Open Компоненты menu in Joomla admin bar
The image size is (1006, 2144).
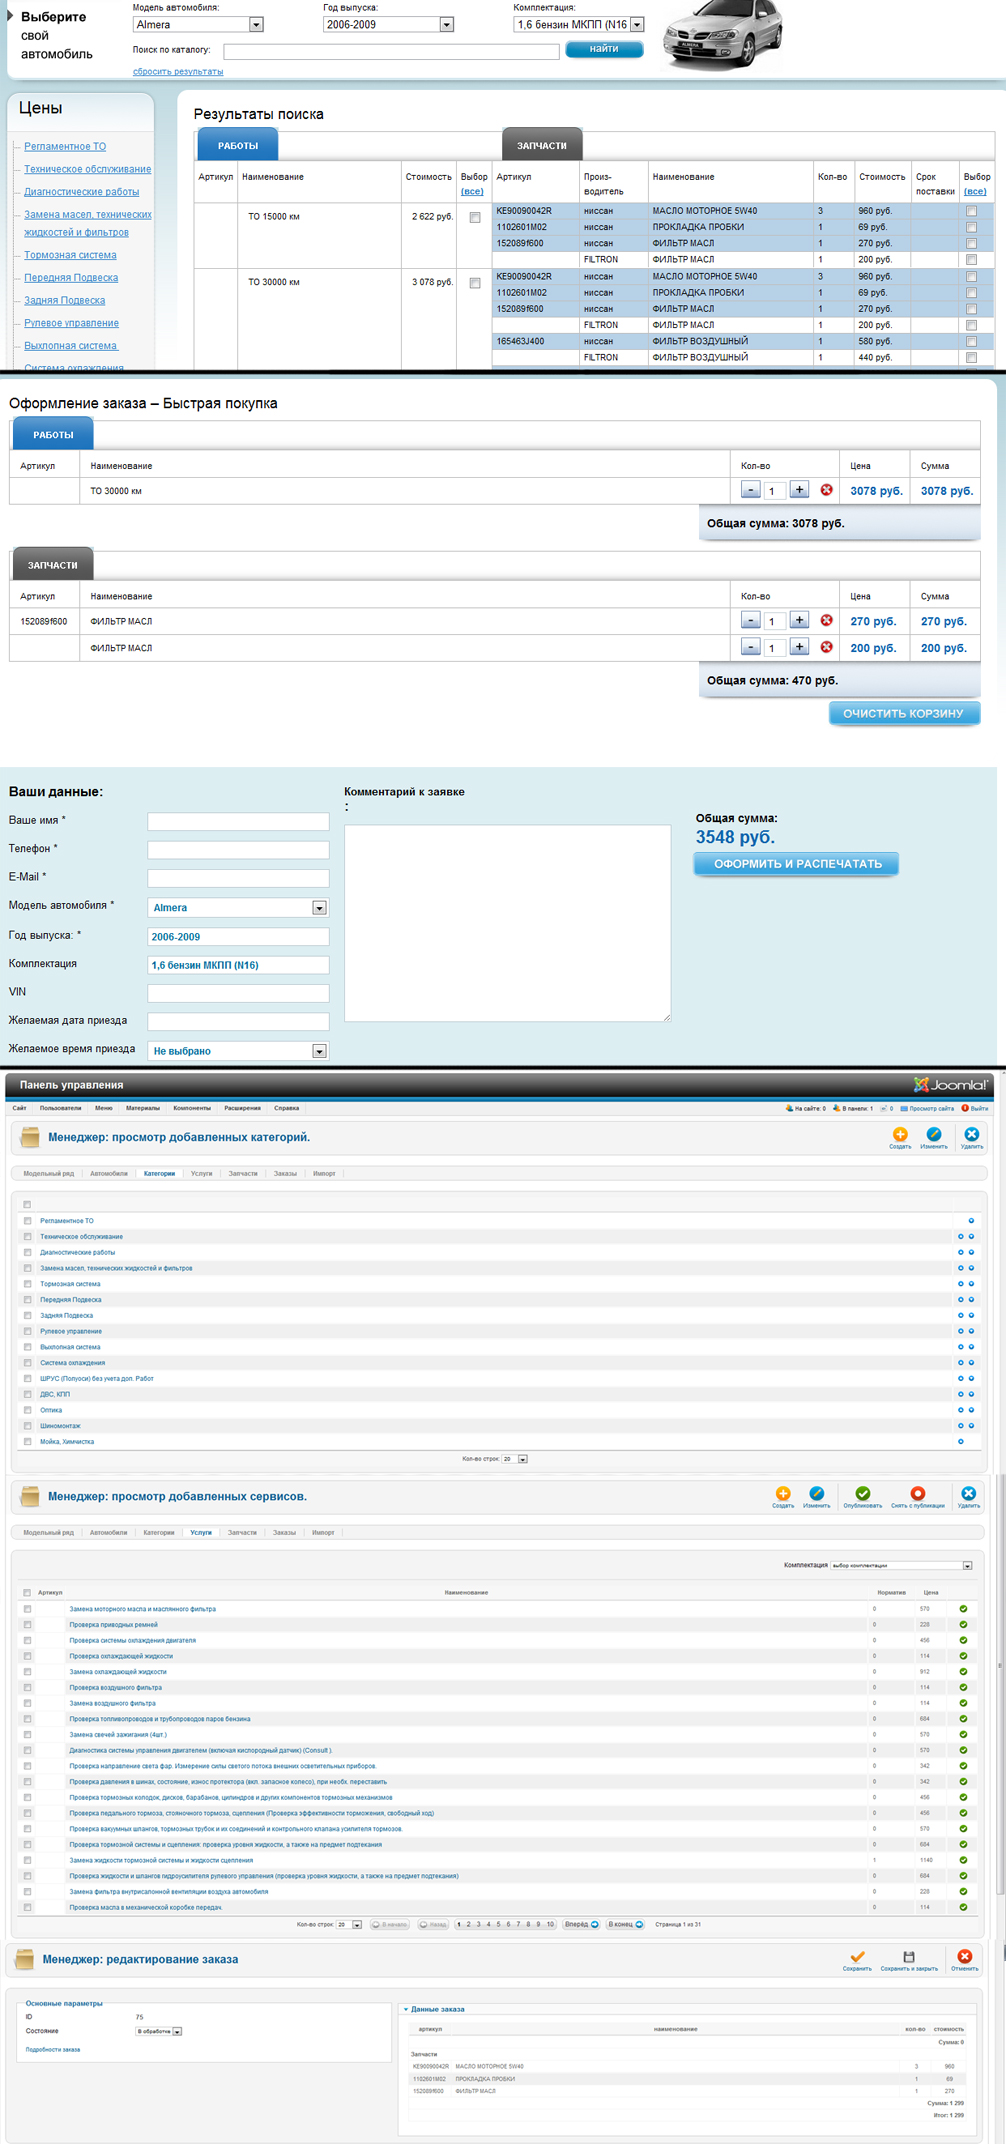(192, 1108)
